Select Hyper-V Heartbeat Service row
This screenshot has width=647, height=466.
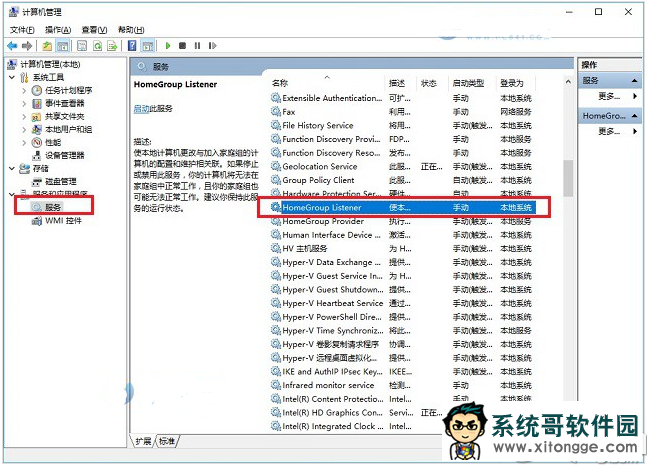[403, 303]
